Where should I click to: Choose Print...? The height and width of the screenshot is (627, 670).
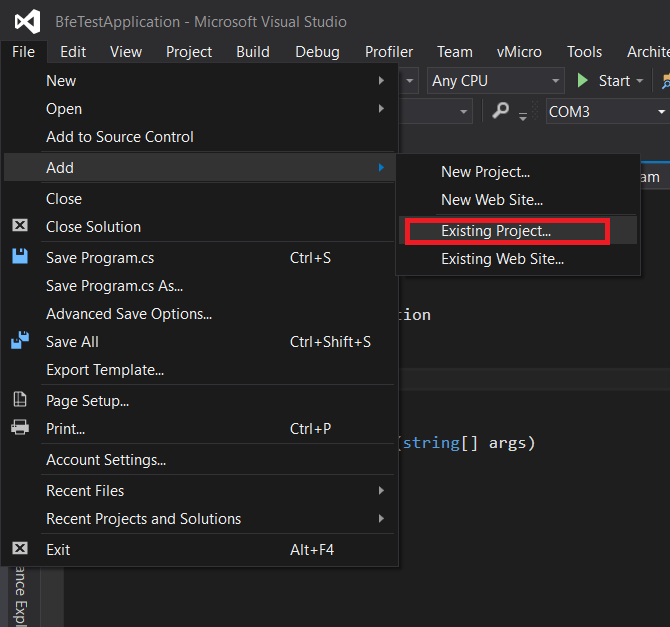point(199,429)
